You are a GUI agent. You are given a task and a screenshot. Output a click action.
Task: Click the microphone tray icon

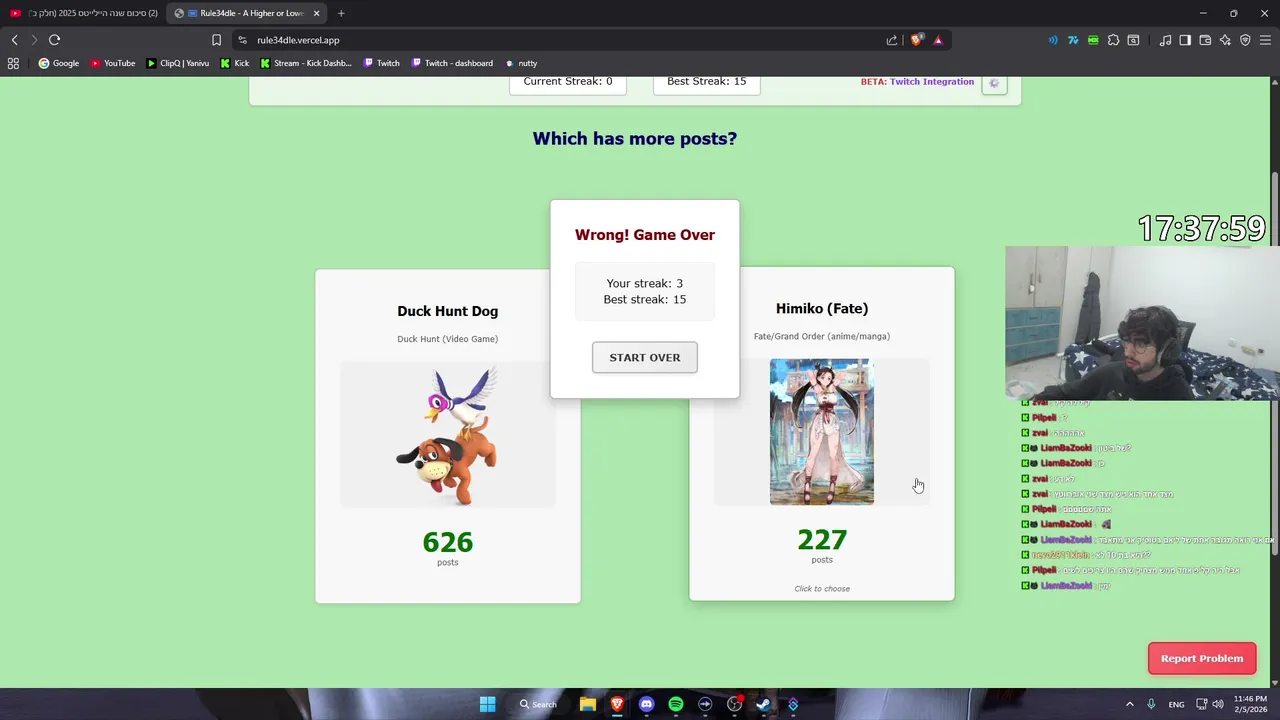(x=1152, y=704)
